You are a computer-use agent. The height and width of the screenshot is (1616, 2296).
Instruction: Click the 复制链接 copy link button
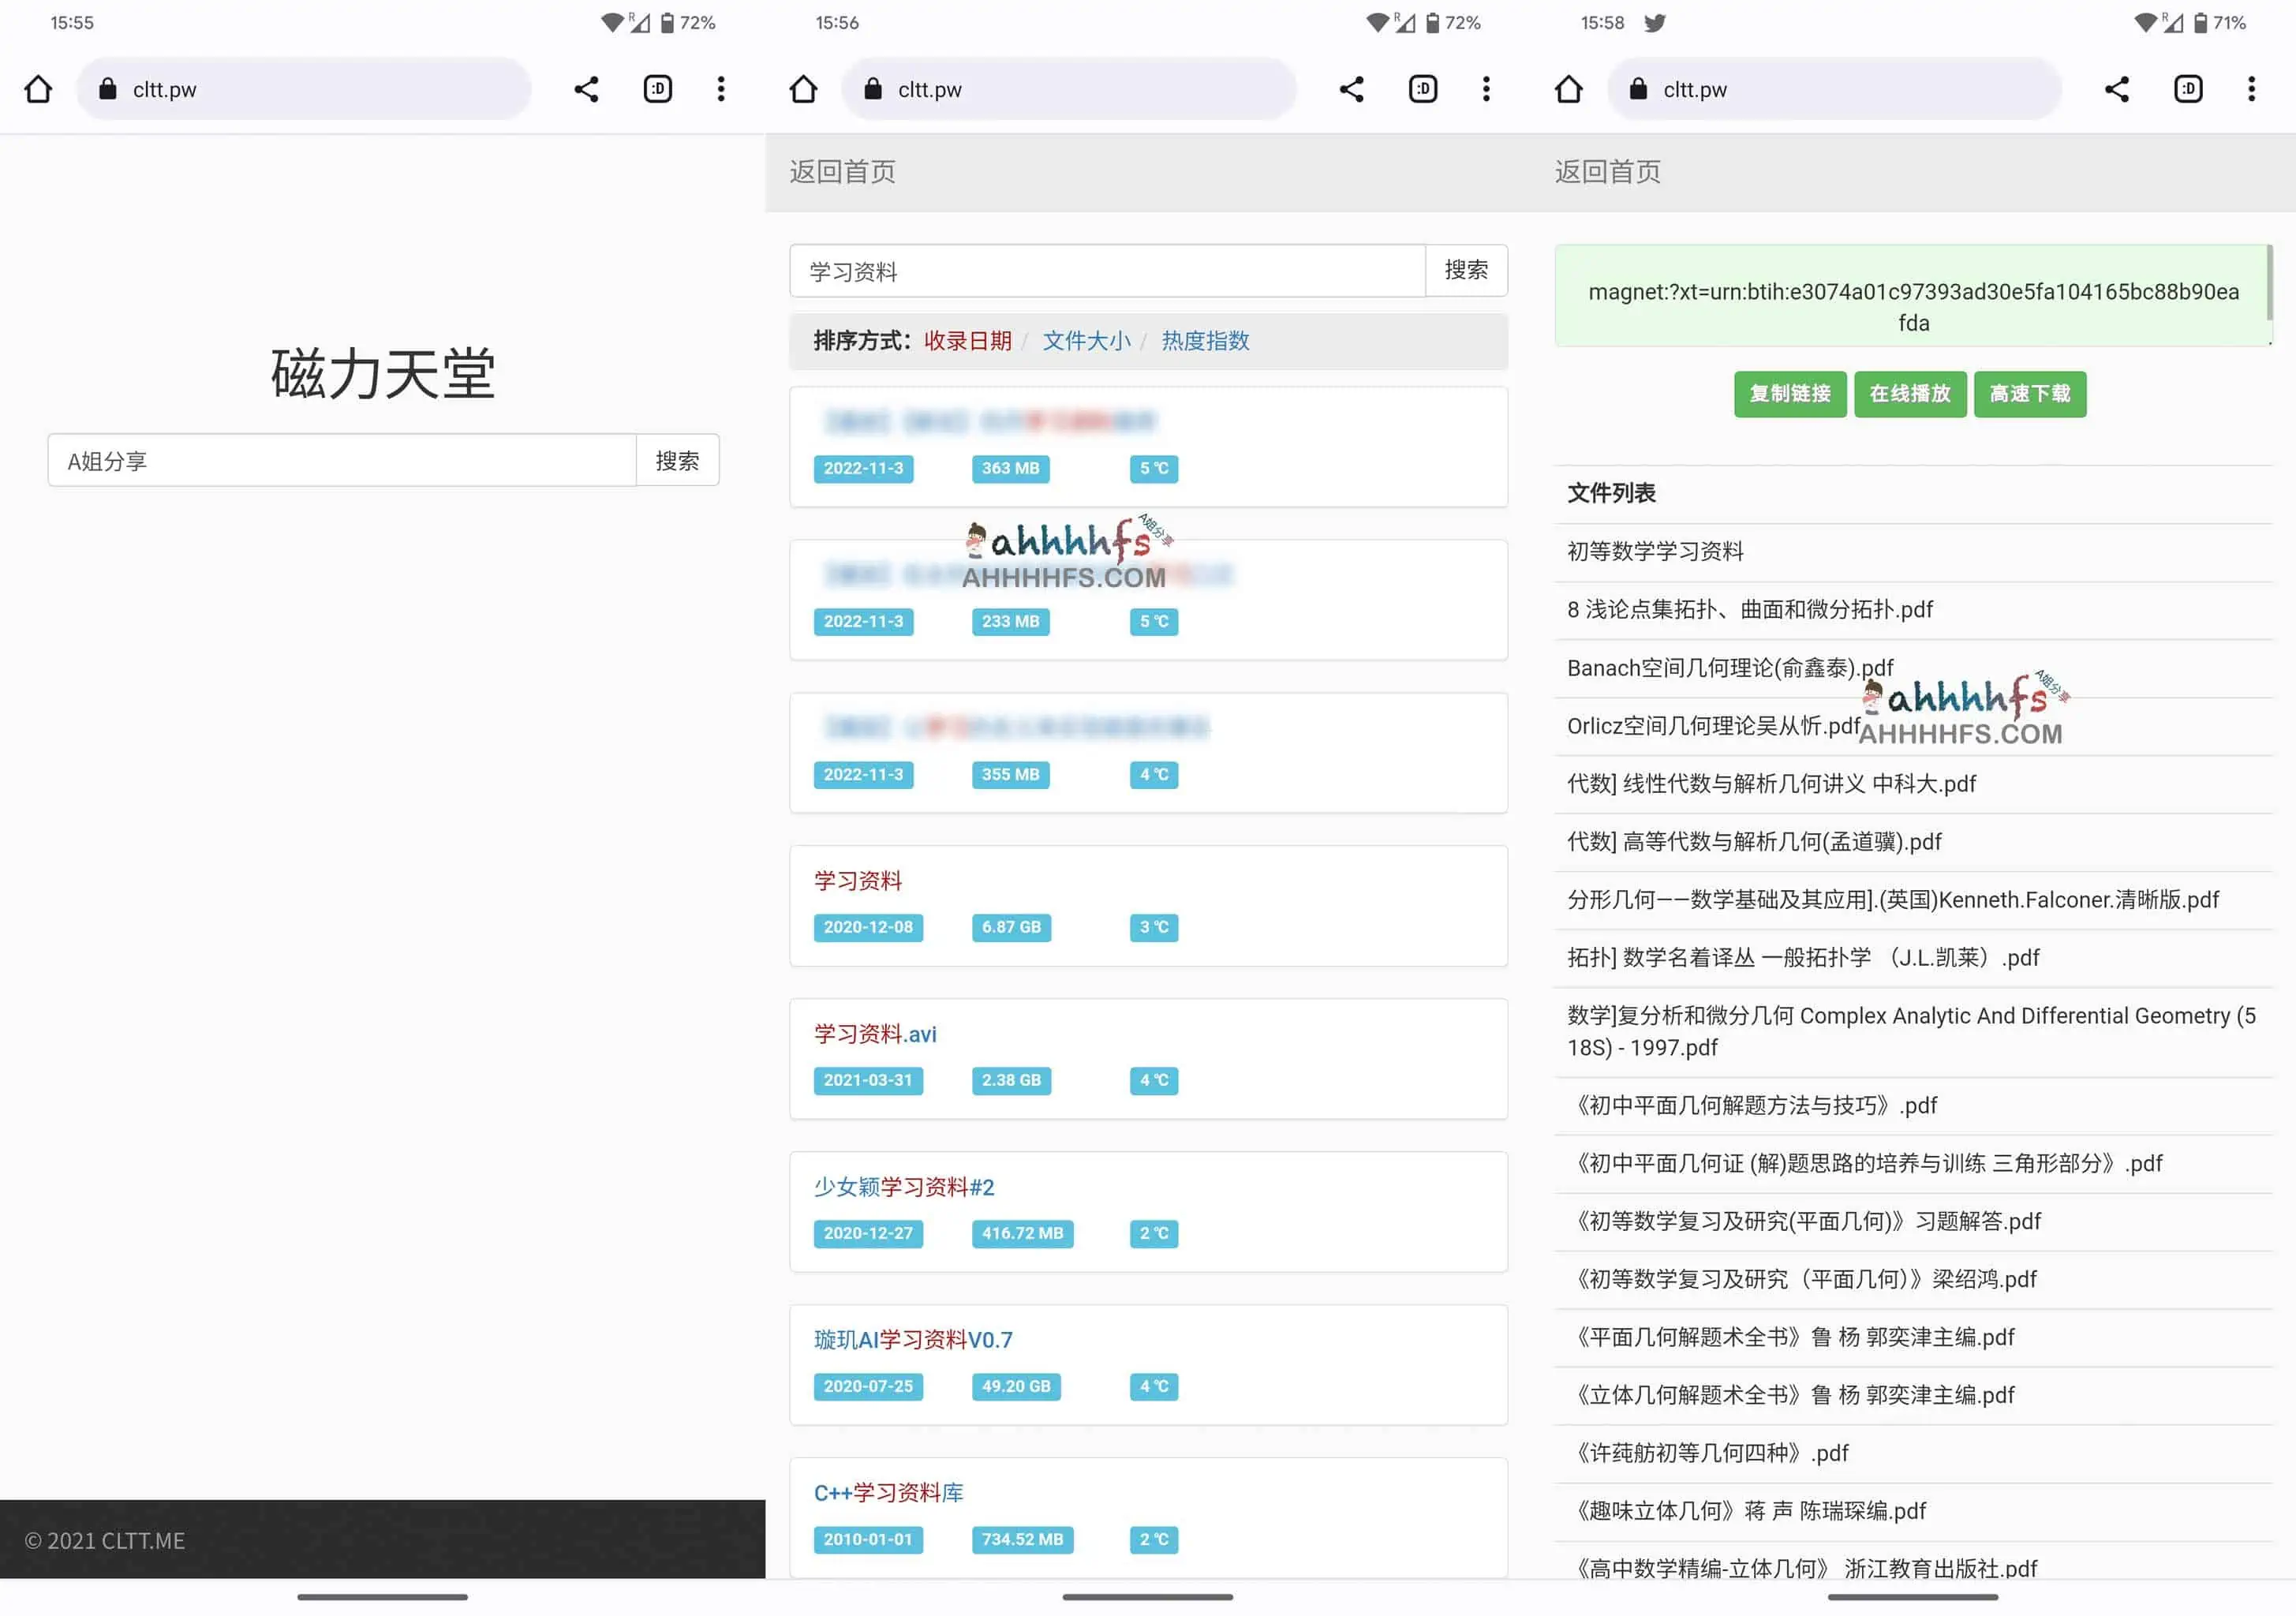1790,394
